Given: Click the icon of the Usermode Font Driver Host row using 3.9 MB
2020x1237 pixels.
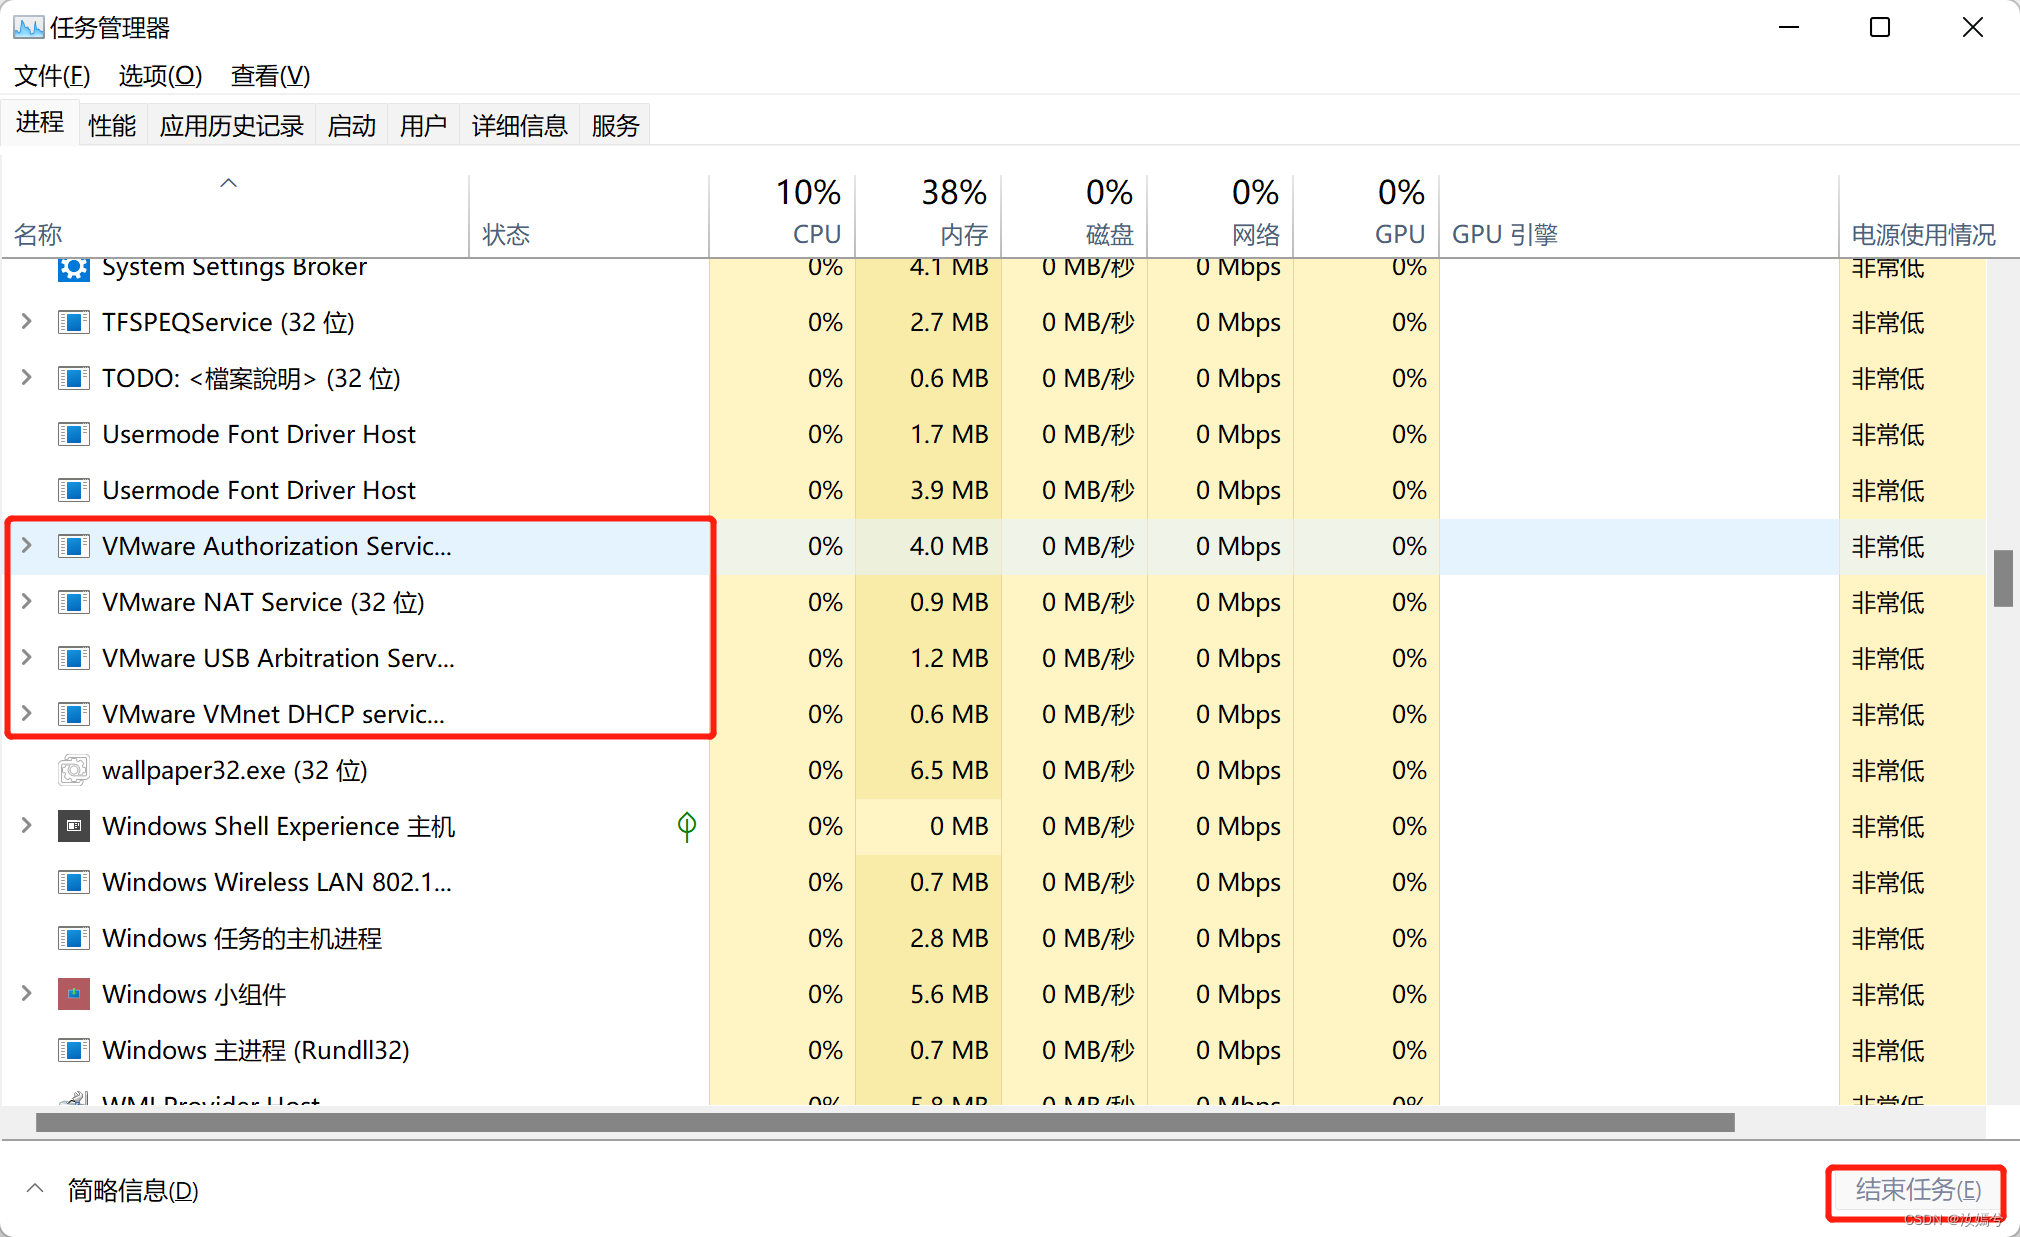Looking at the screenshot, I should coord(73,490).
